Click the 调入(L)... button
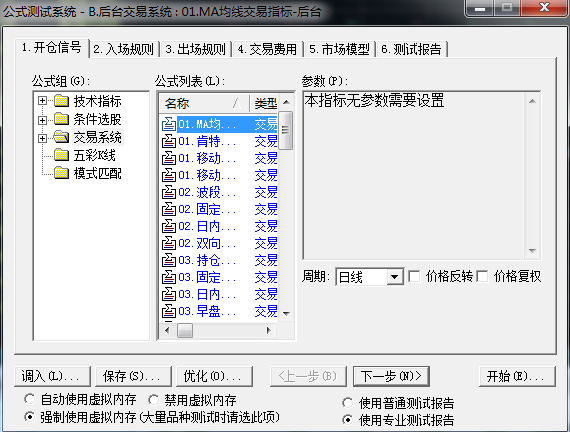Image resolution: width=570 pixels, height=432 pixels. pos(52,376)
